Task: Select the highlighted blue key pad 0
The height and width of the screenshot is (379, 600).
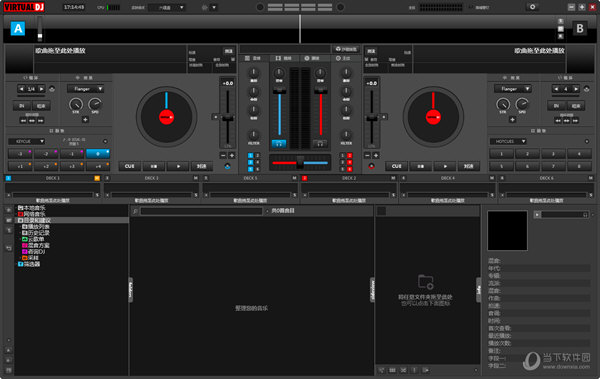Action: coord(98,154)
